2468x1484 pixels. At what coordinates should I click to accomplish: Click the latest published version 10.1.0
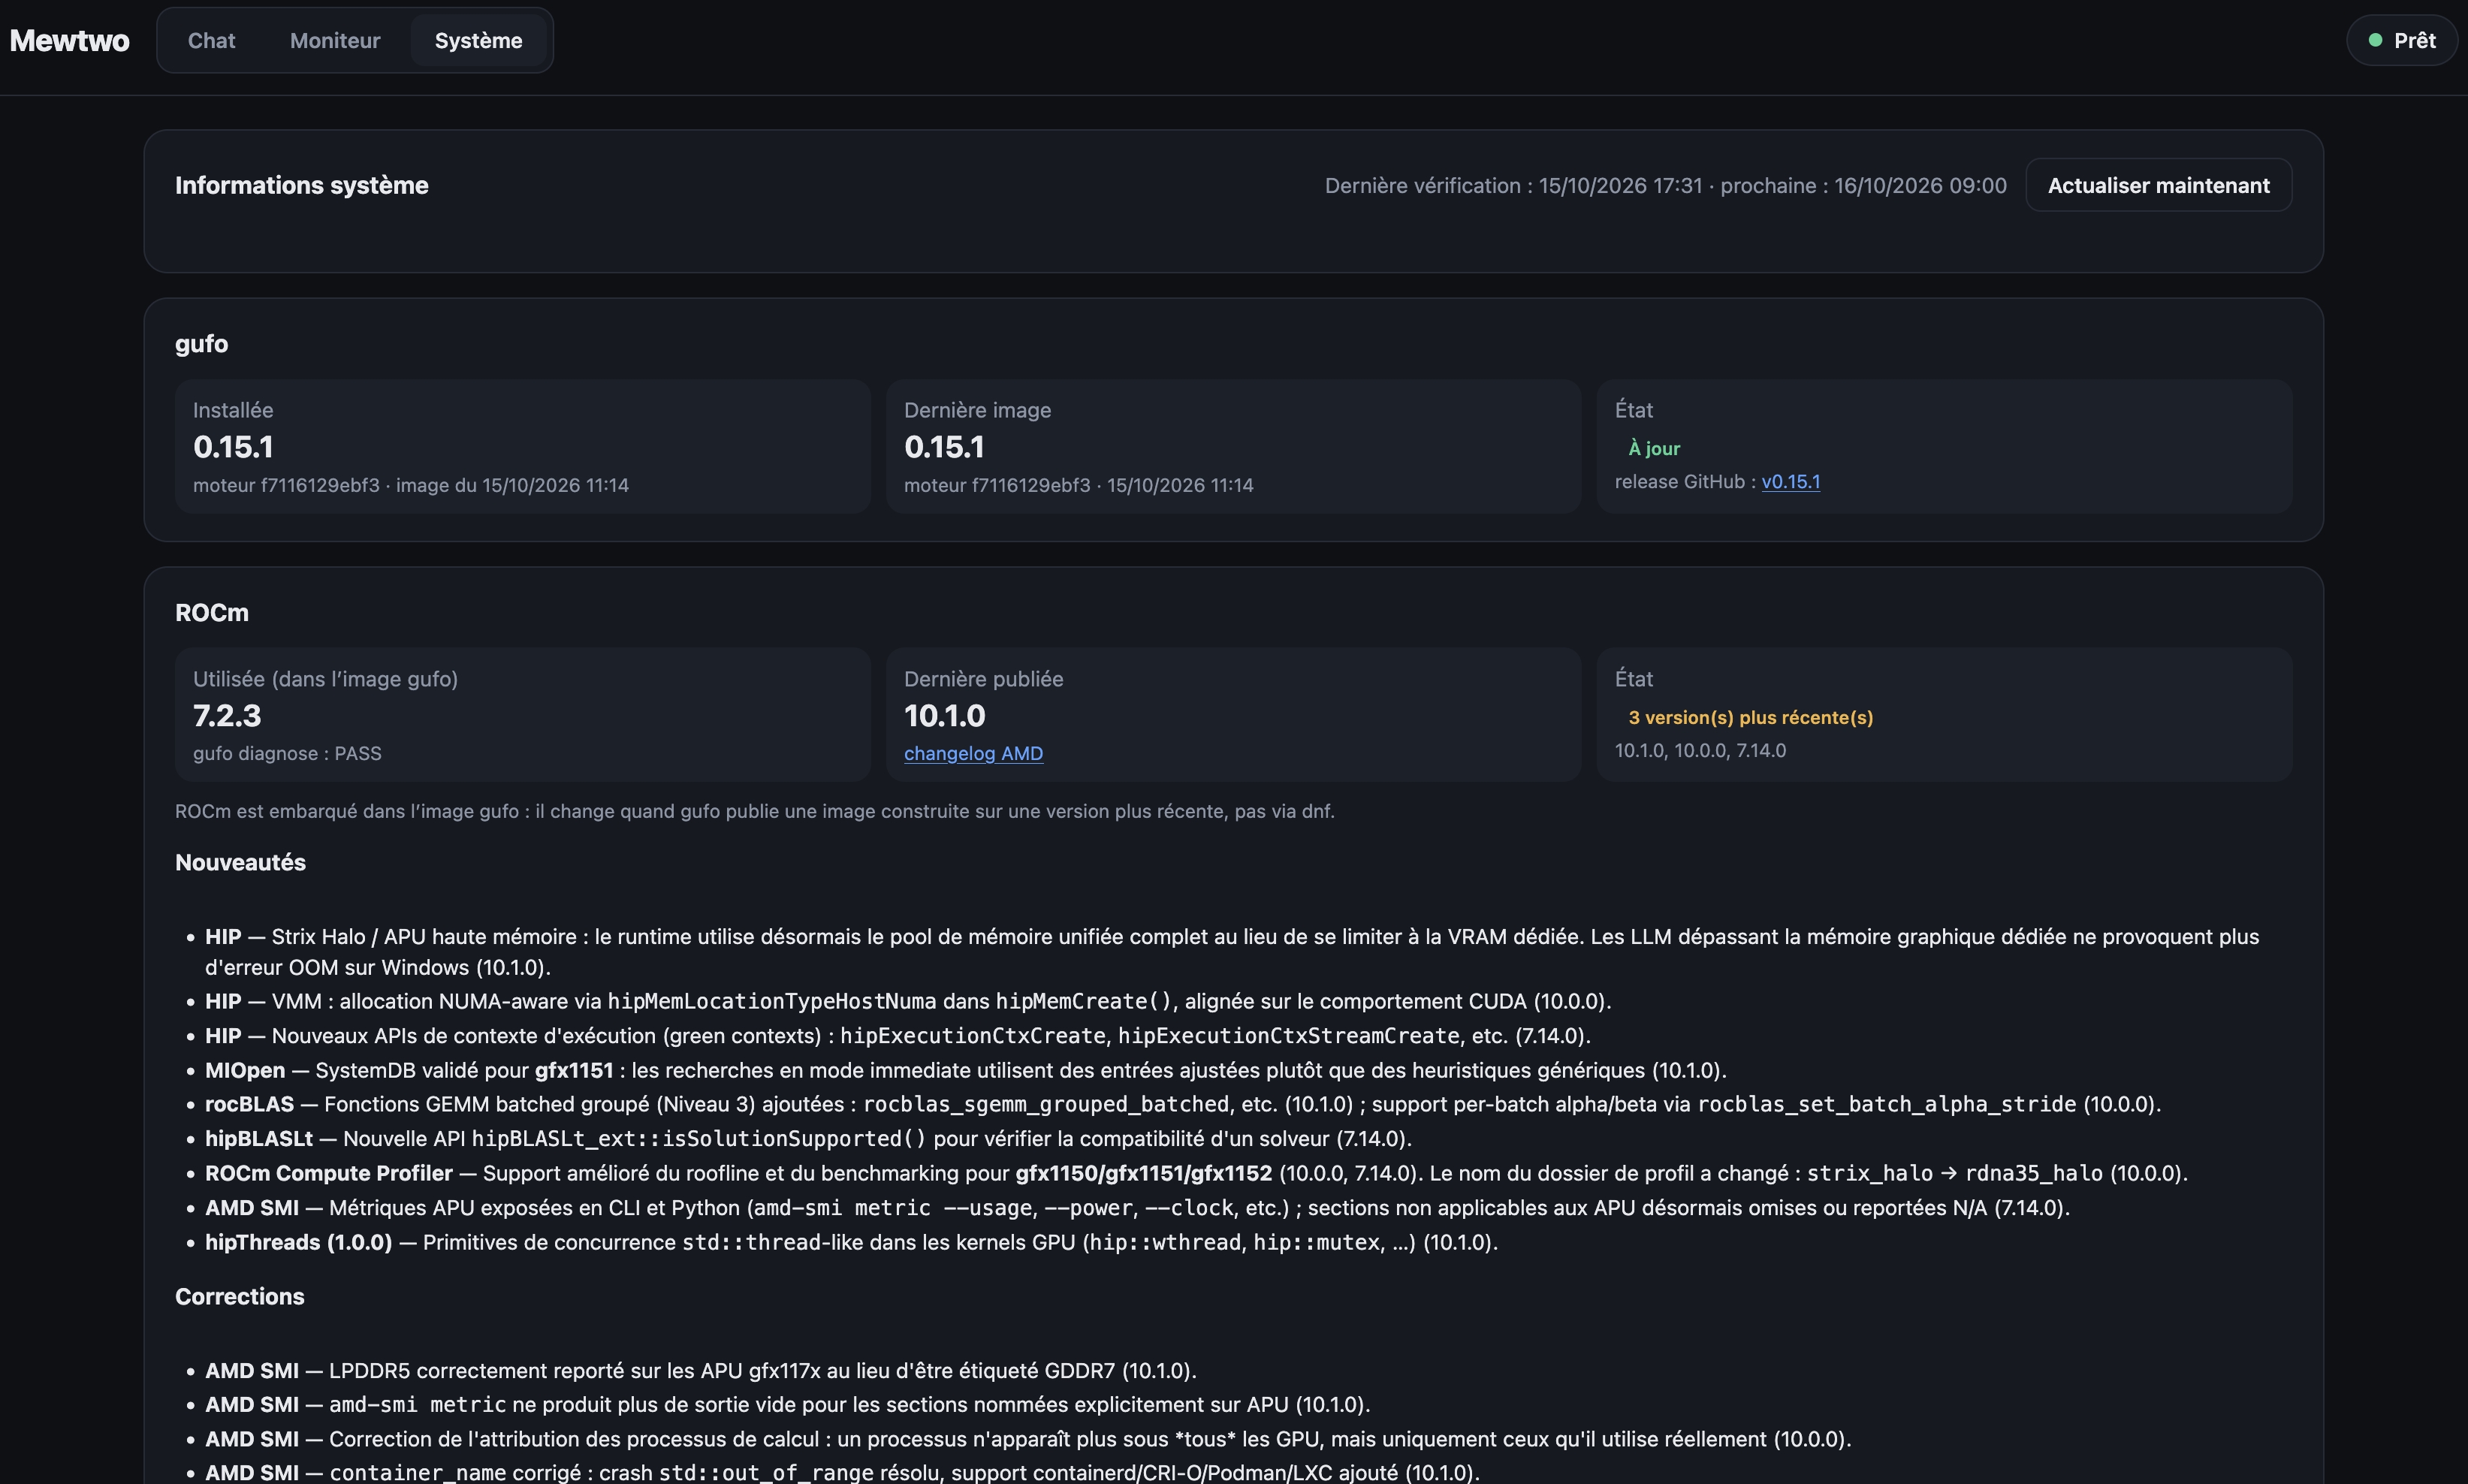(945, 716)
